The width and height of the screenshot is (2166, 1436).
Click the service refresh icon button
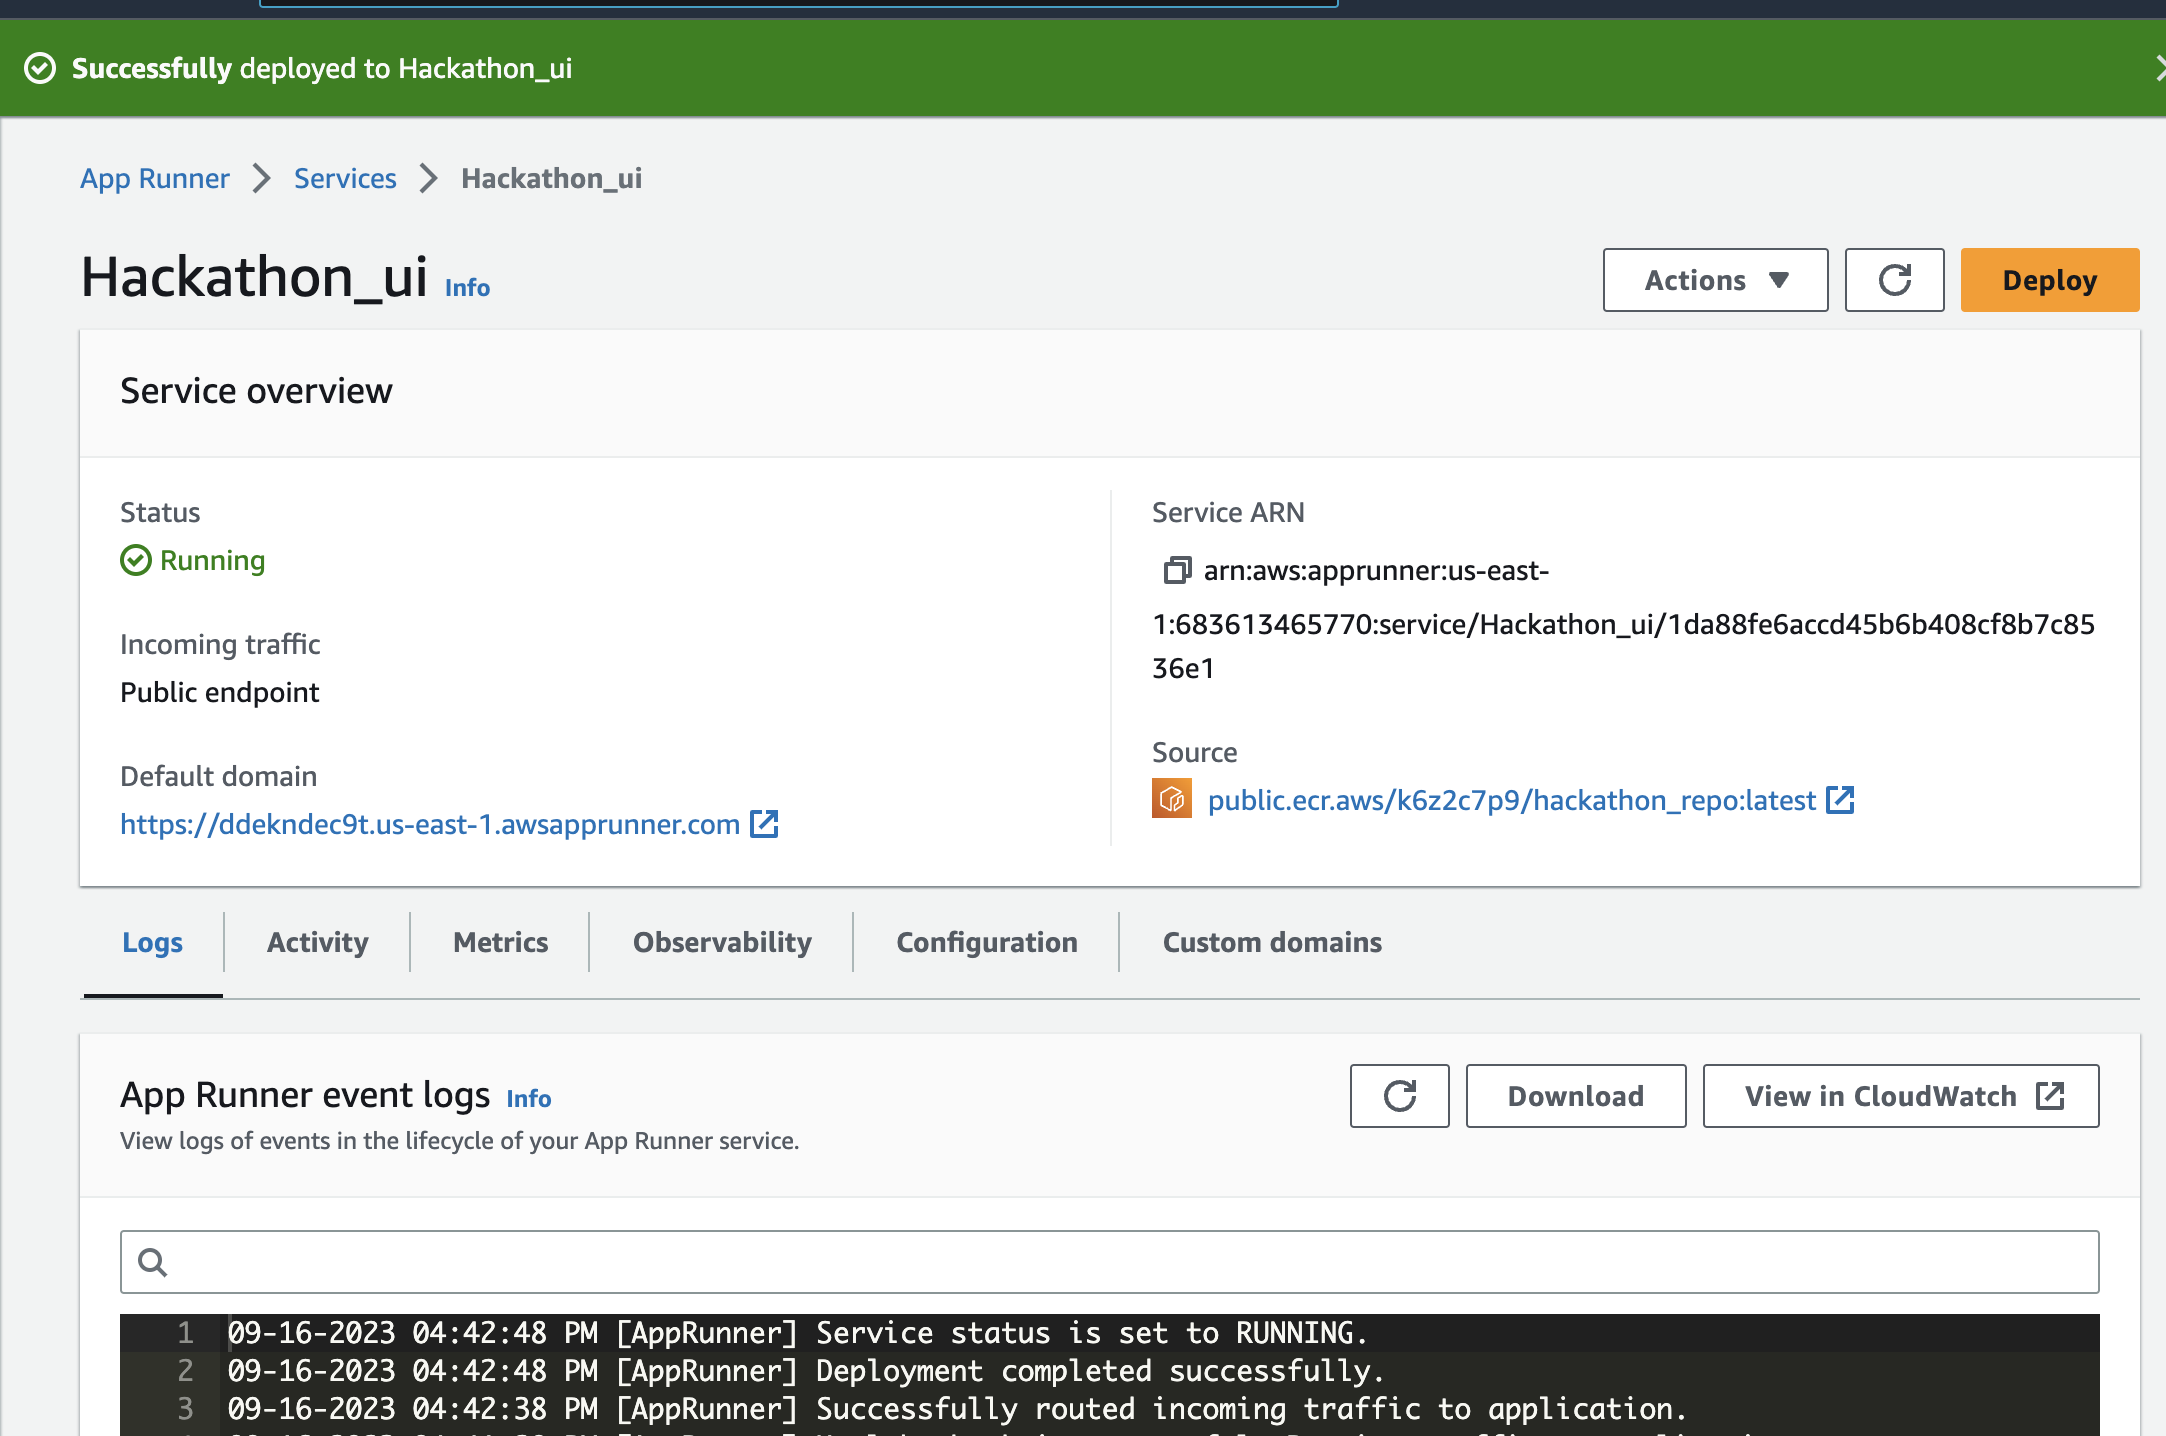point(1894,280)
